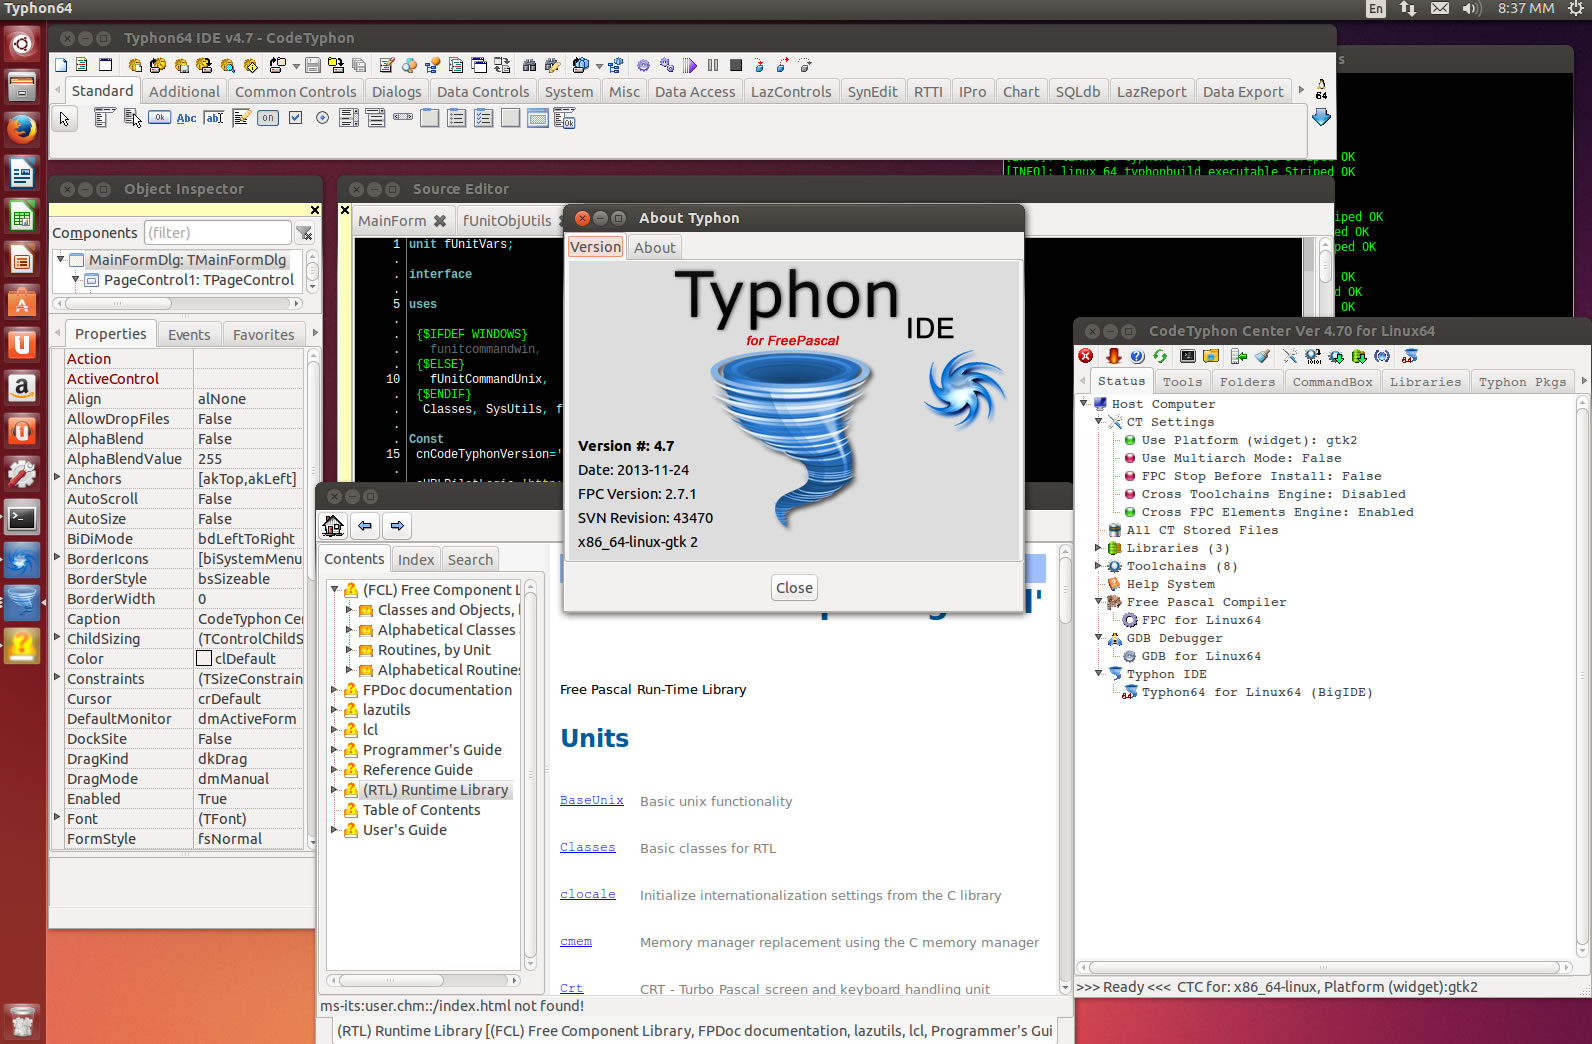
Task: Open the Terminal from the Ubuntu dock
Action: pyautogui.click(x=22, y=518)
